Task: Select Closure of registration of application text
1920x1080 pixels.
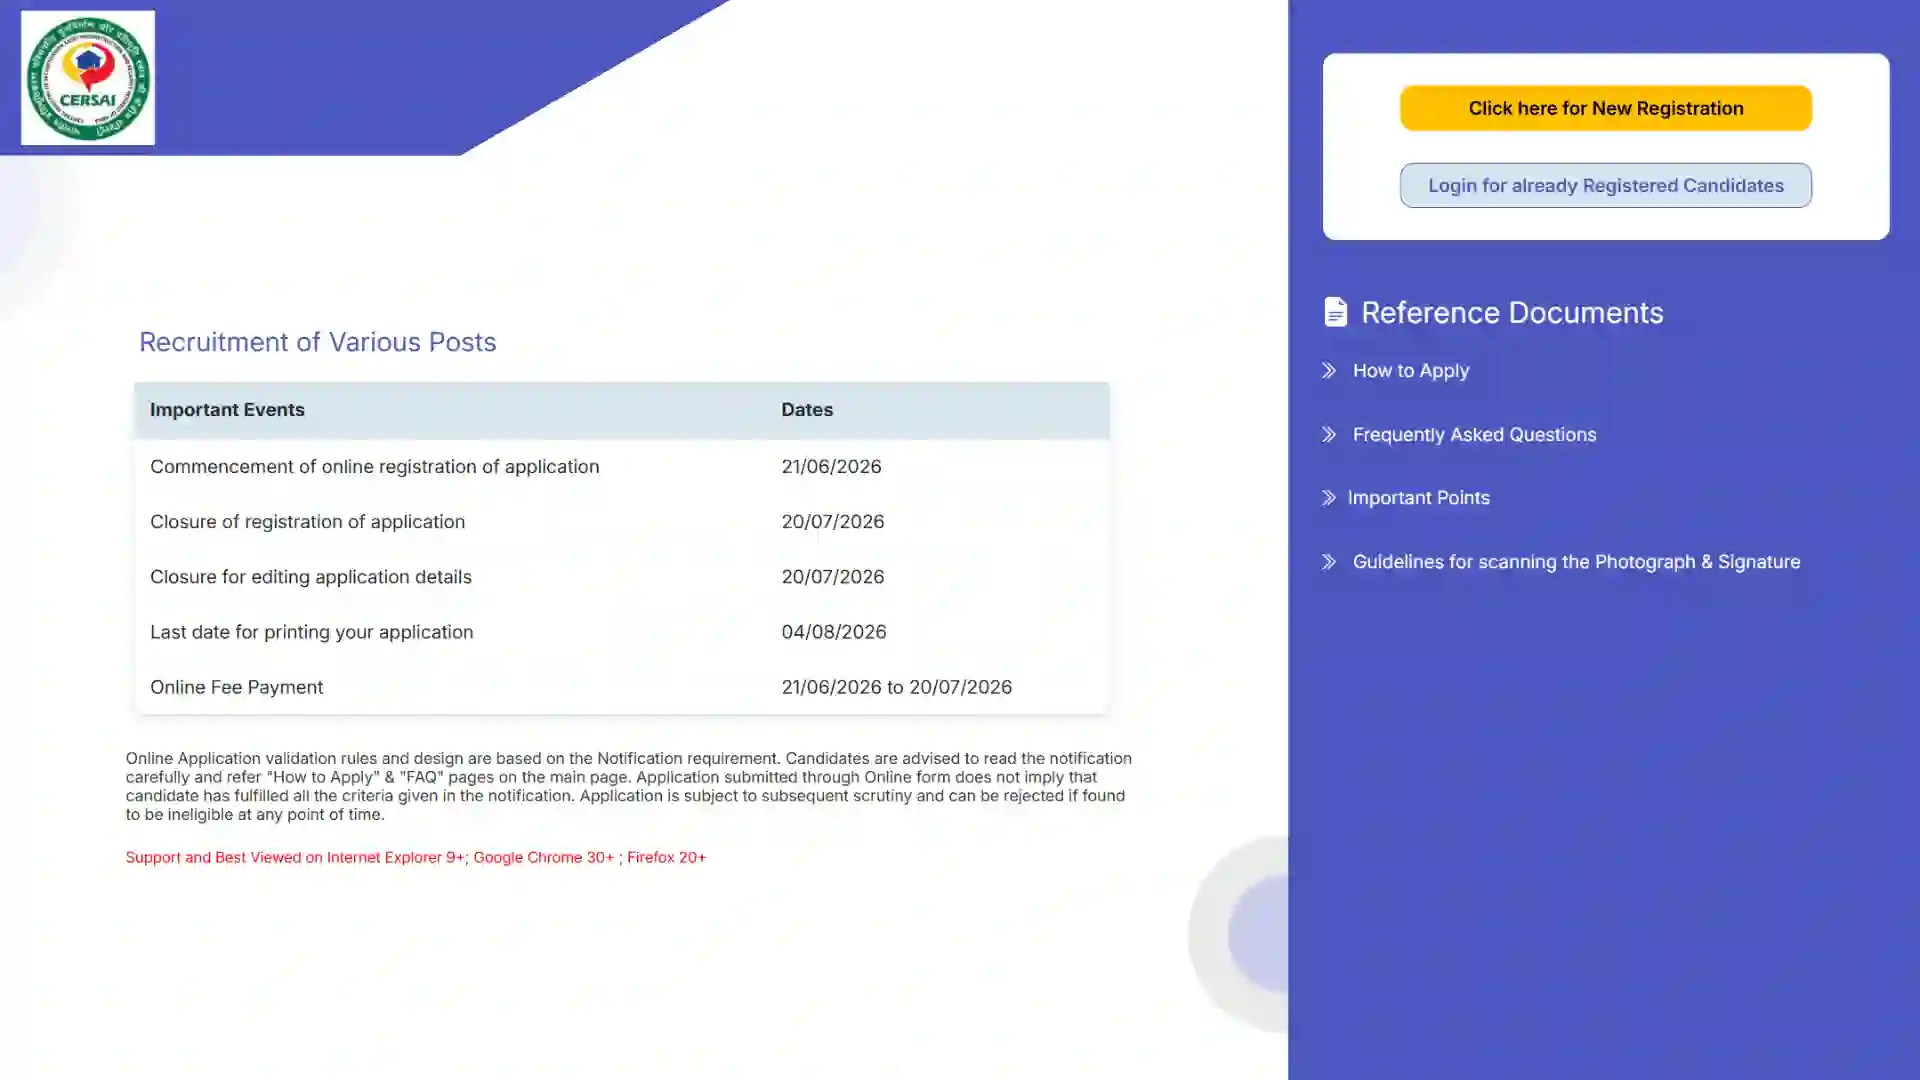Action: (x=307, y=522)
